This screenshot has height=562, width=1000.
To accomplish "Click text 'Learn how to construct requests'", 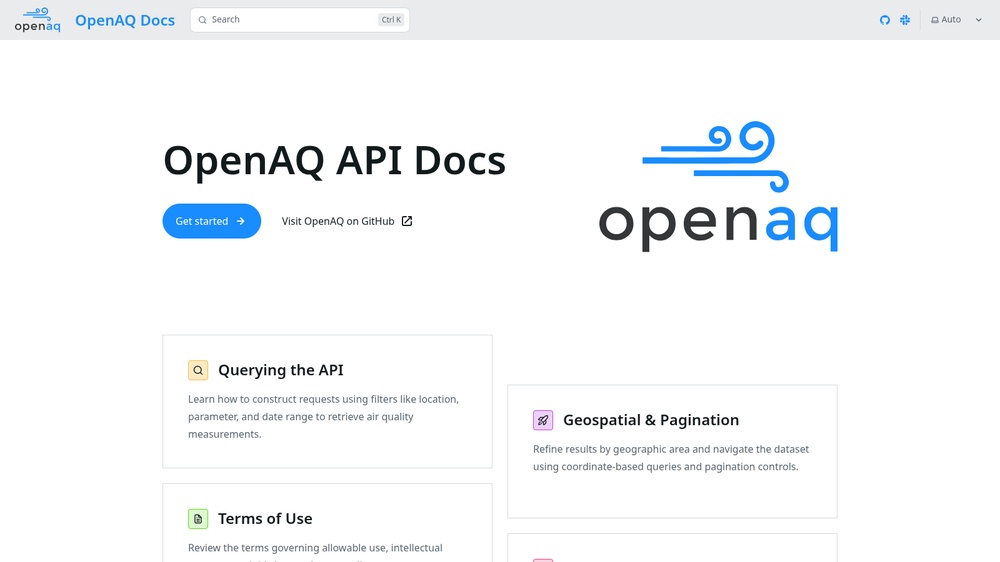I will (263, 399).
